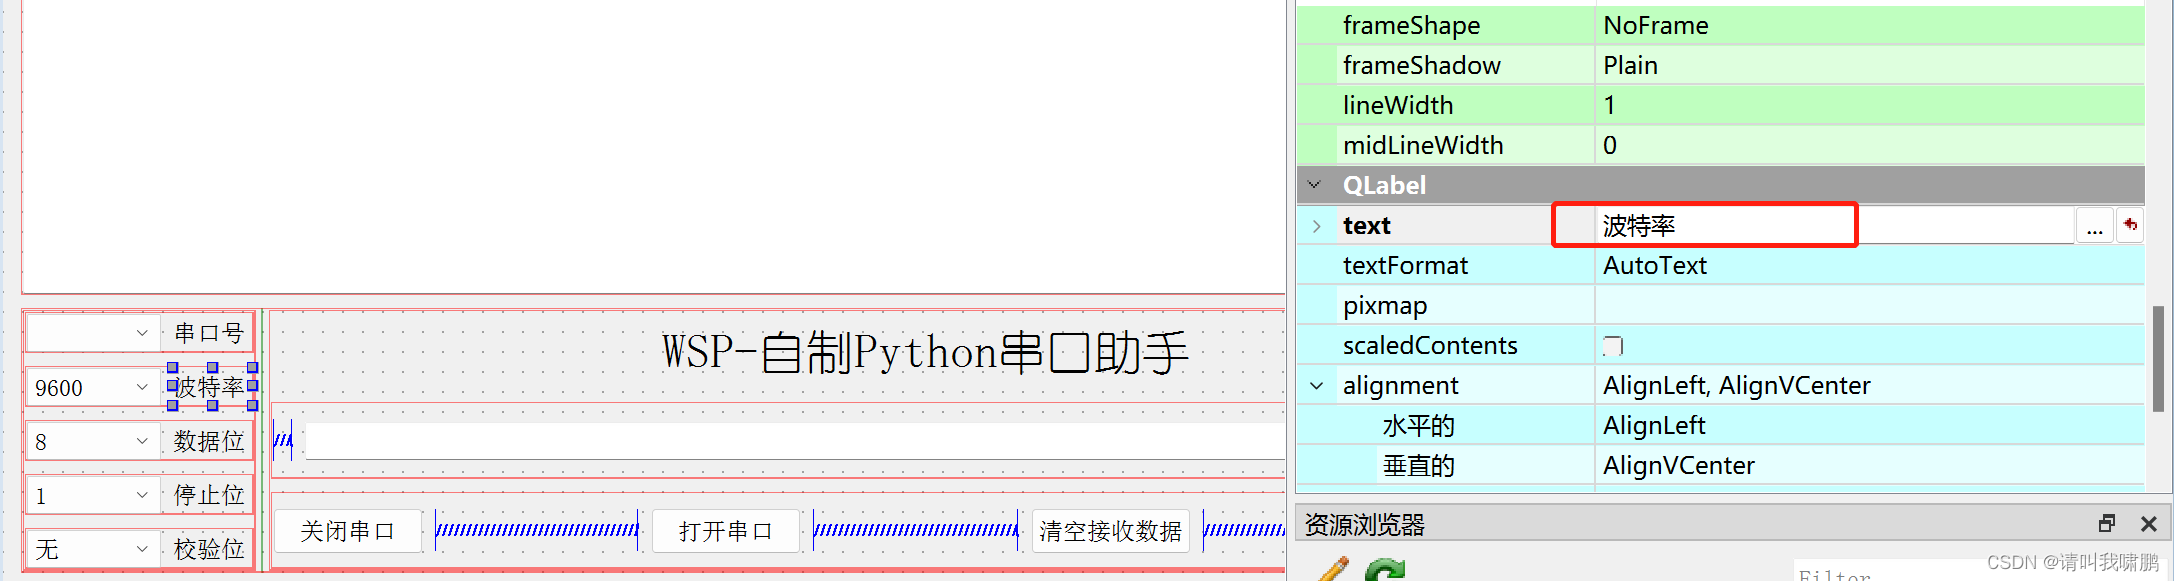
Task: Click the green Reload resources icon
Action: tap(1385, 570)
